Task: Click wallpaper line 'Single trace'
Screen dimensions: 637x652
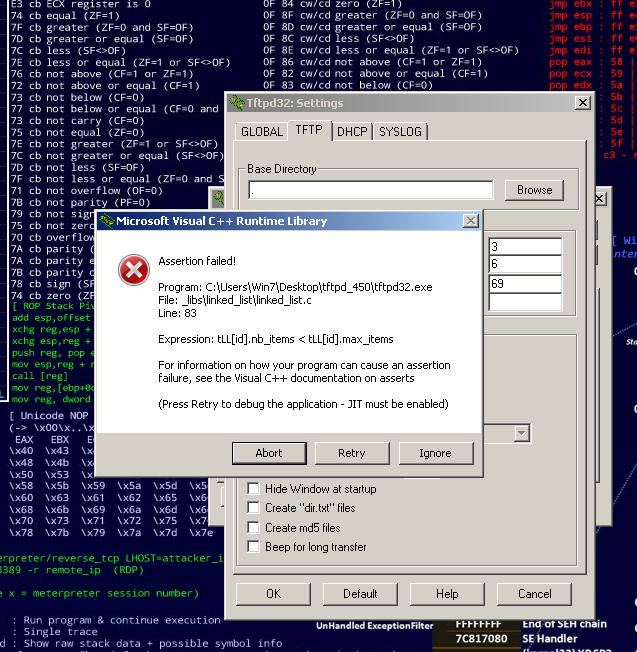Action: point(60,632)
